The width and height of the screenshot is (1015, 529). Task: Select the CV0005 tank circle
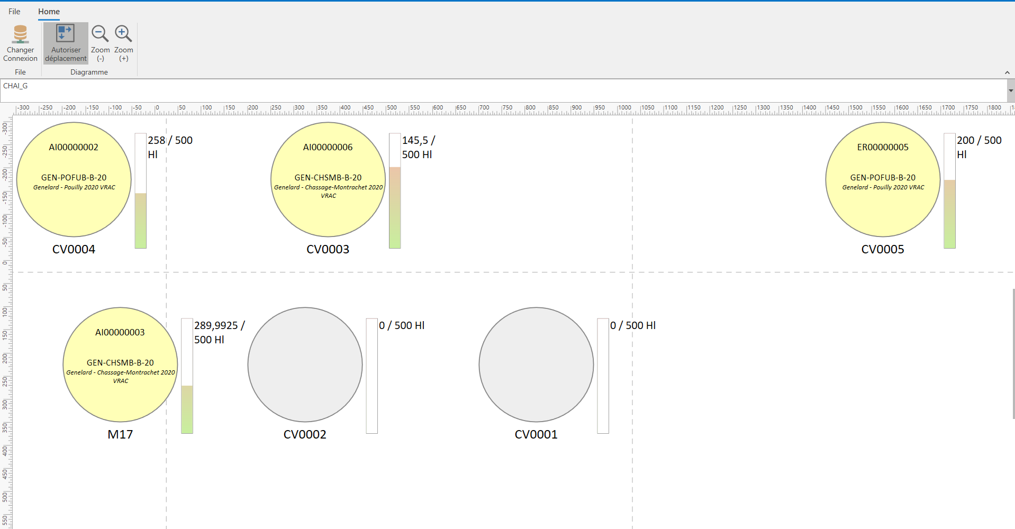pyautogui.click(x=882, y=180)
